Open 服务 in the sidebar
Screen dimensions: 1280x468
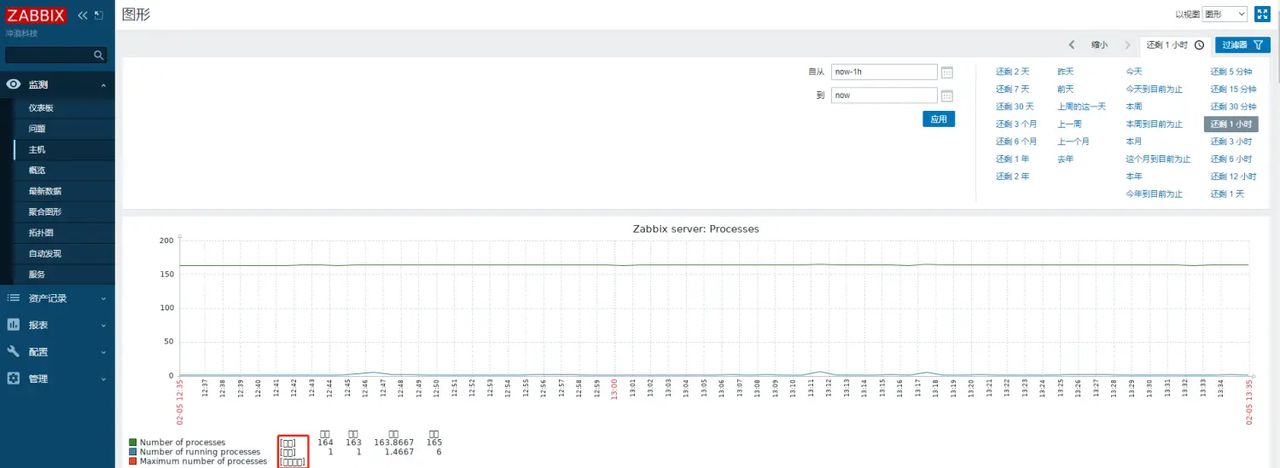click(36, 274)
